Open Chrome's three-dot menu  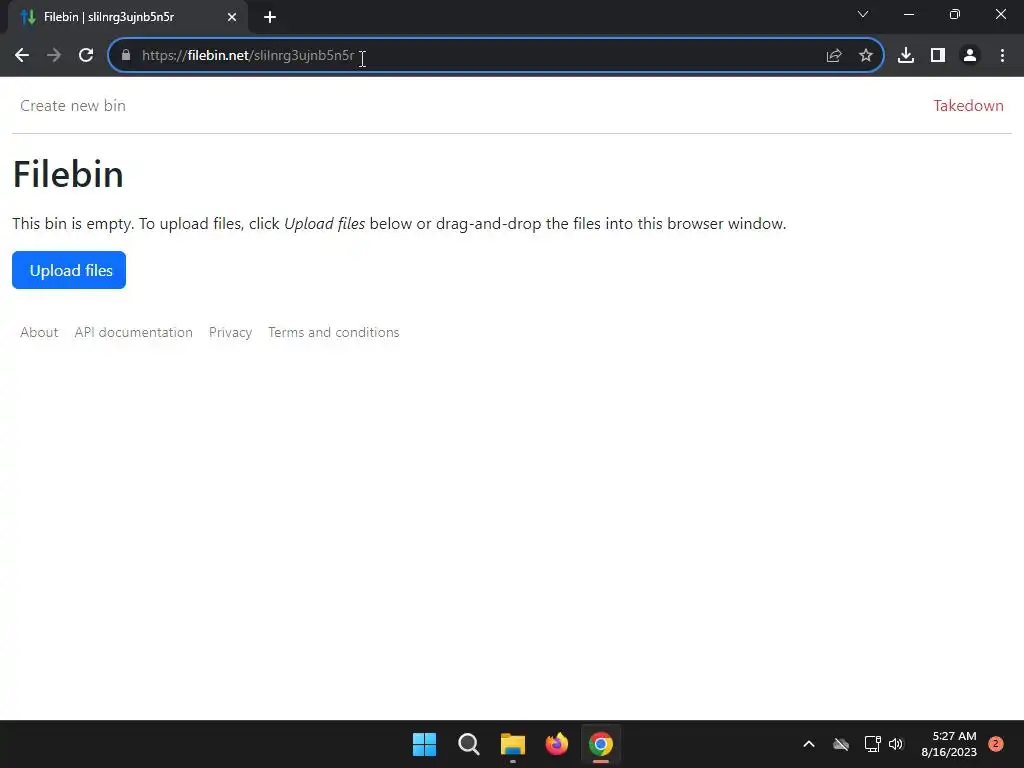(1002, 56)
